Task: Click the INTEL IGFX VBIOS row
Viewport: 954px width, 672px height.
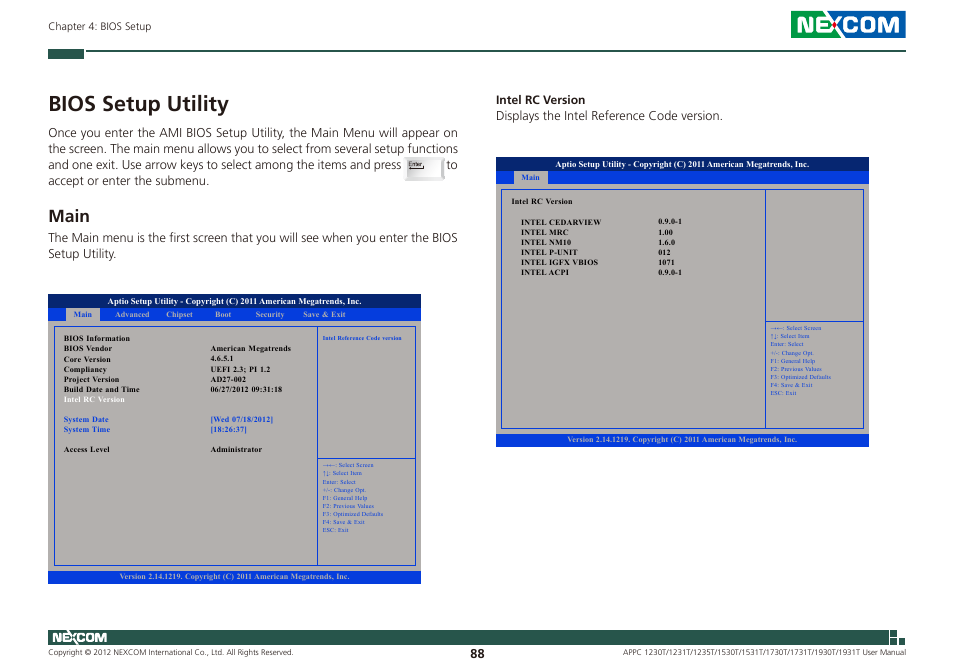Action: (598, 263)
